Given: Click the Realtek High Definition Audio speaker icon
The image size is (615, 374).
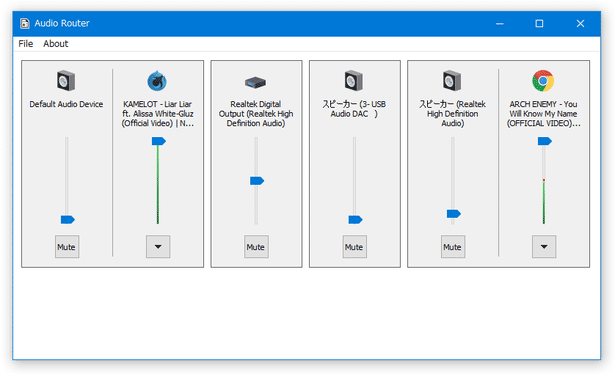Looking at the screenshot, I should click(x=452, y=81).
